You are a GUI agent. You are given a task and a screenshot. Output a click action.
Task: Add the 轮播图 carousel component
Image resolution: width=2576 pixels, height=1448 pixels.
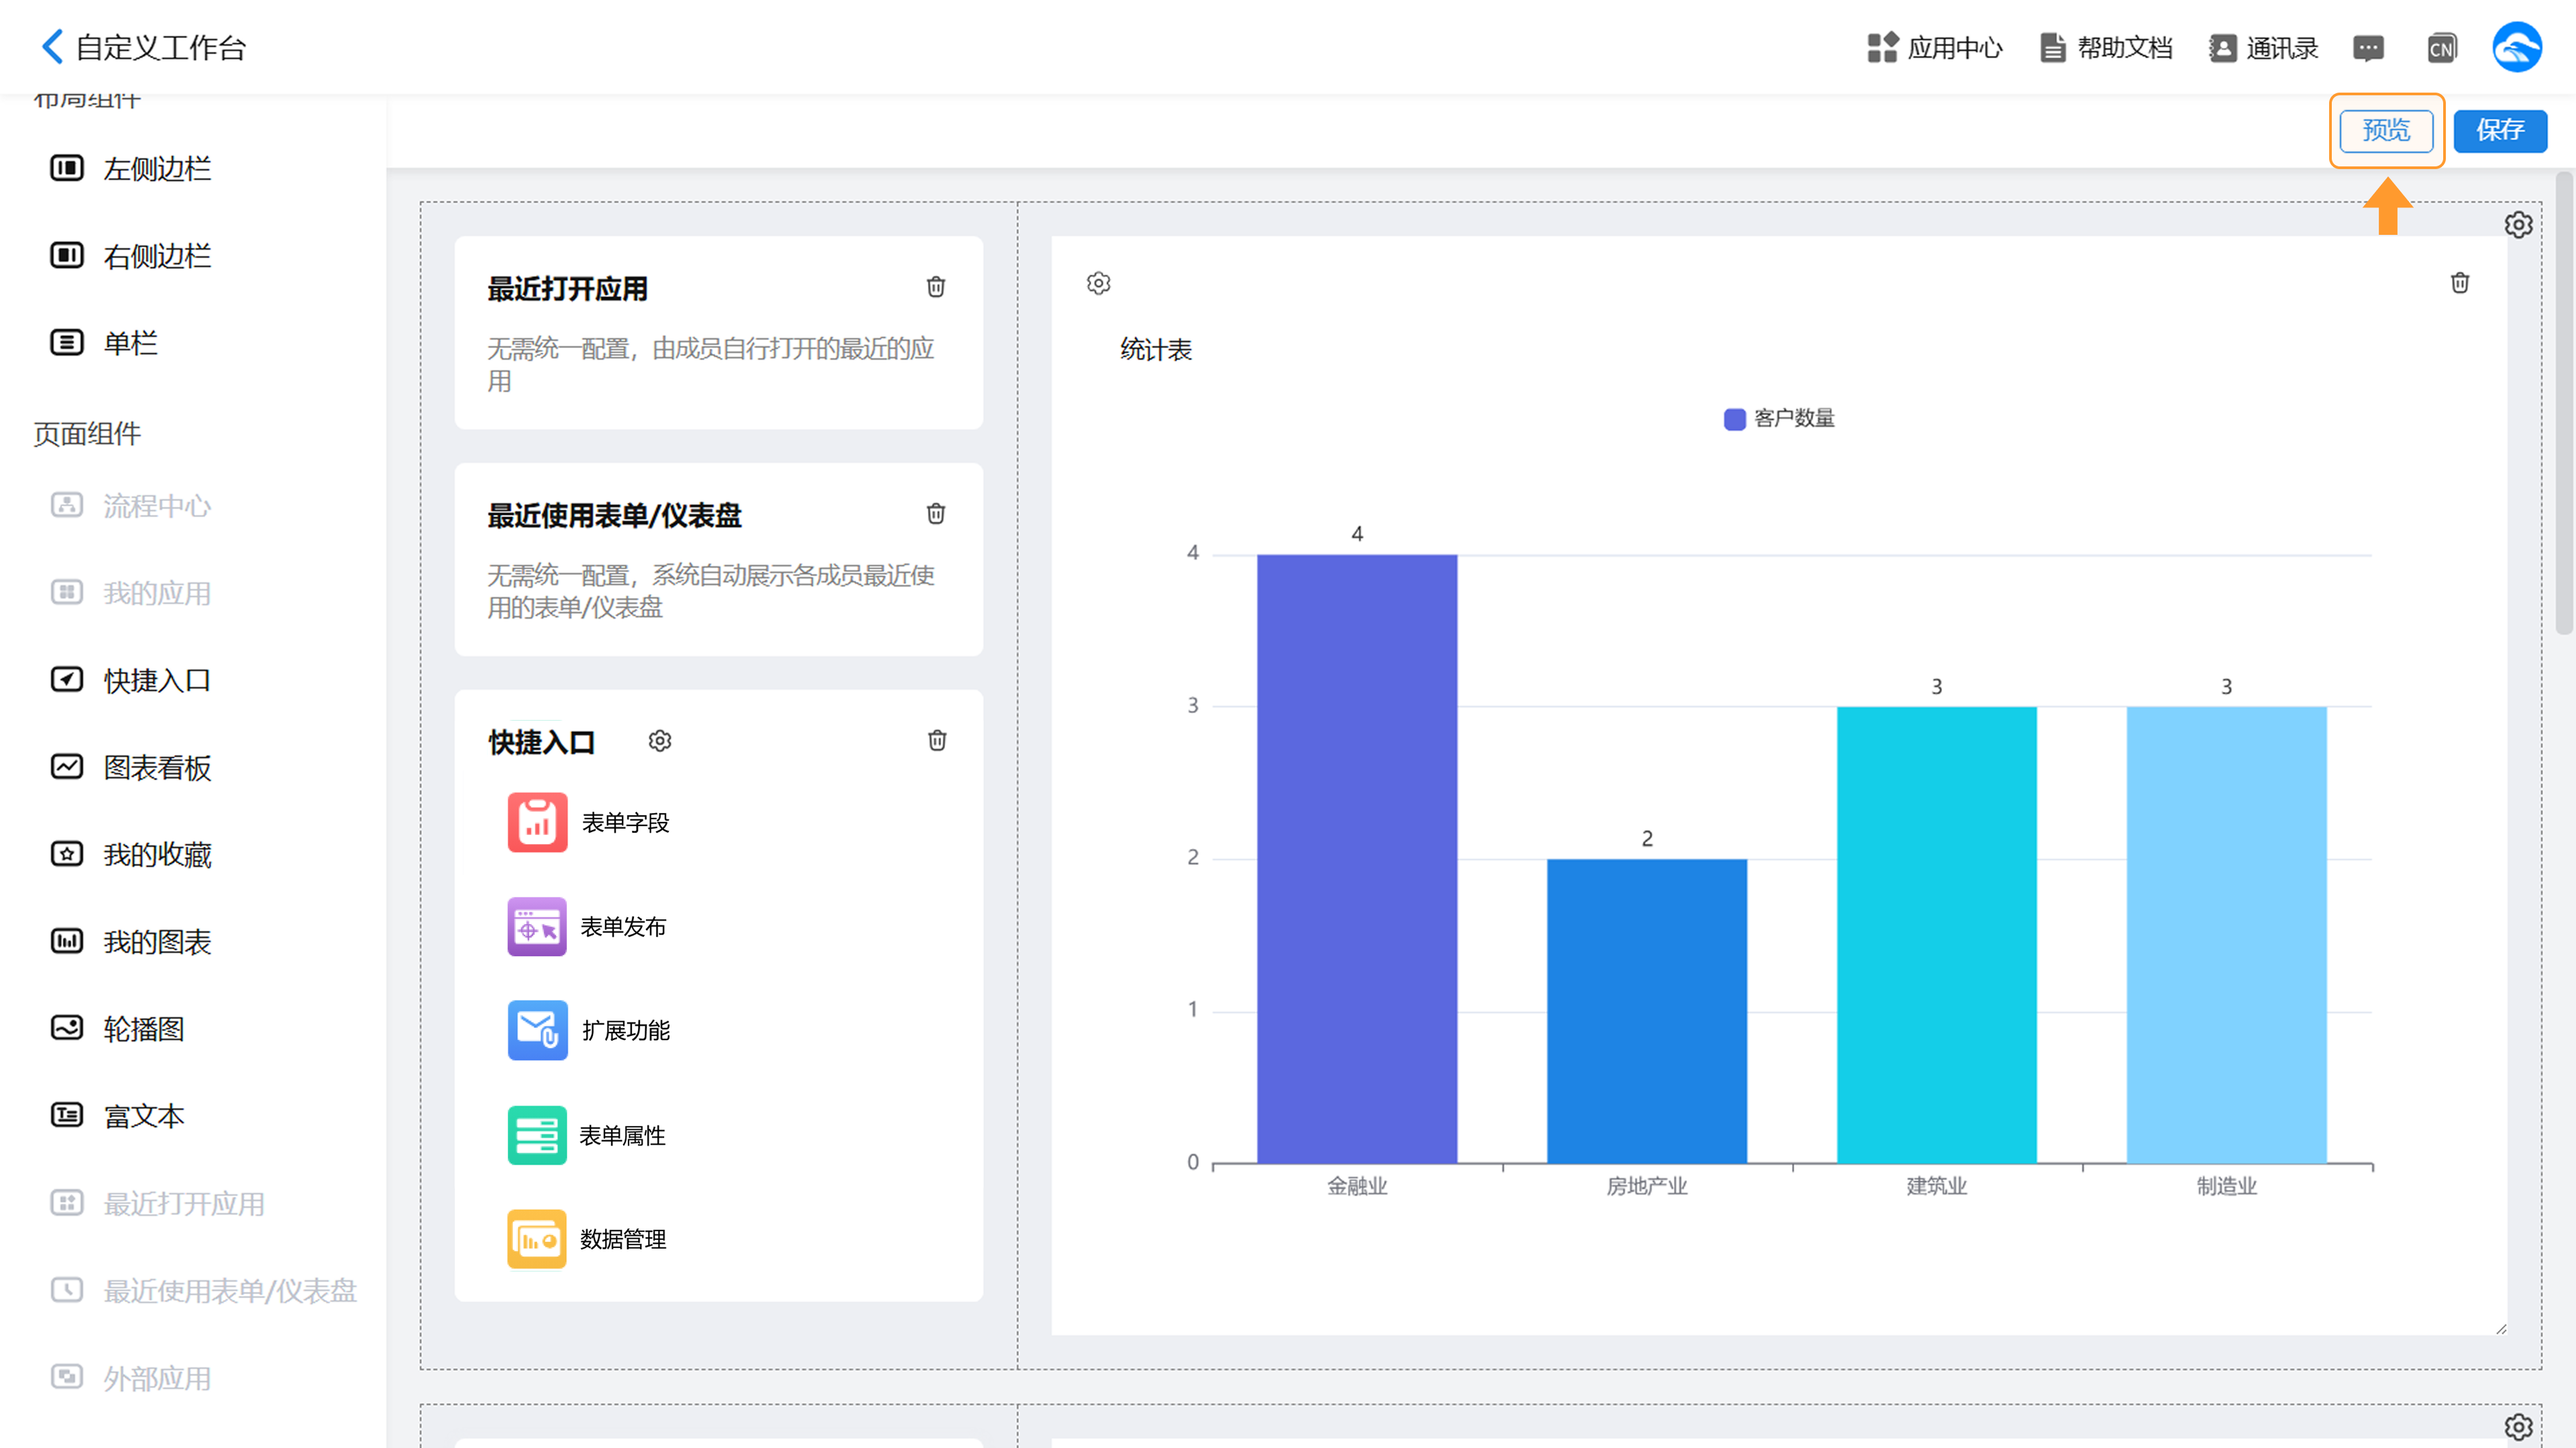[x=117, y=1029]
